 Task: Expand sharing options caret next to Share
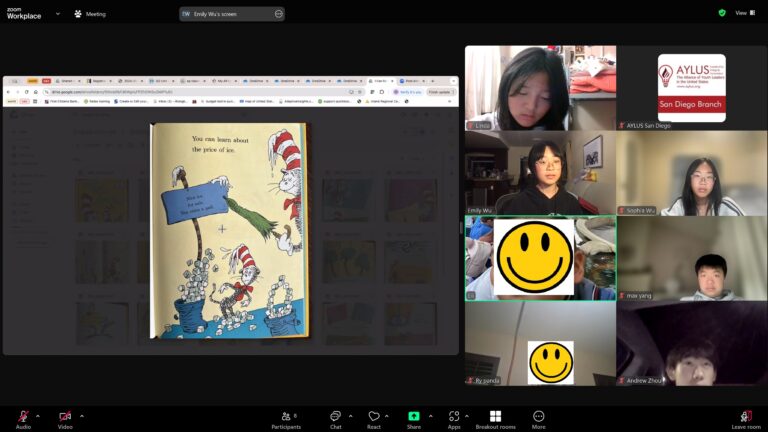[431, 416]
